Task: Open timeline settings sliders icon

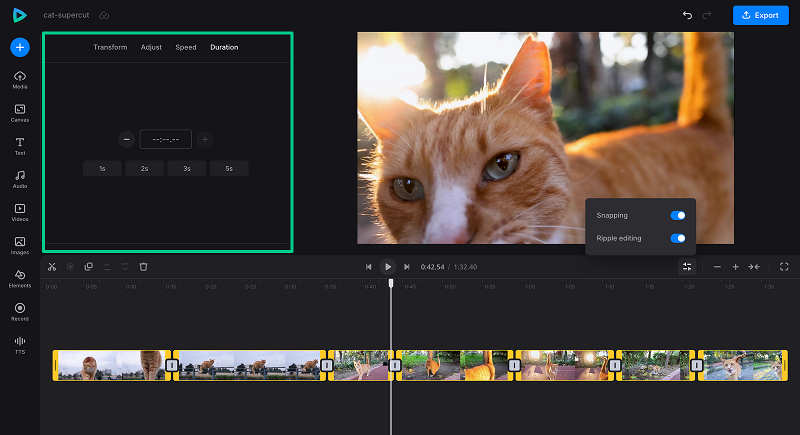Action: [x=687, y=267]
